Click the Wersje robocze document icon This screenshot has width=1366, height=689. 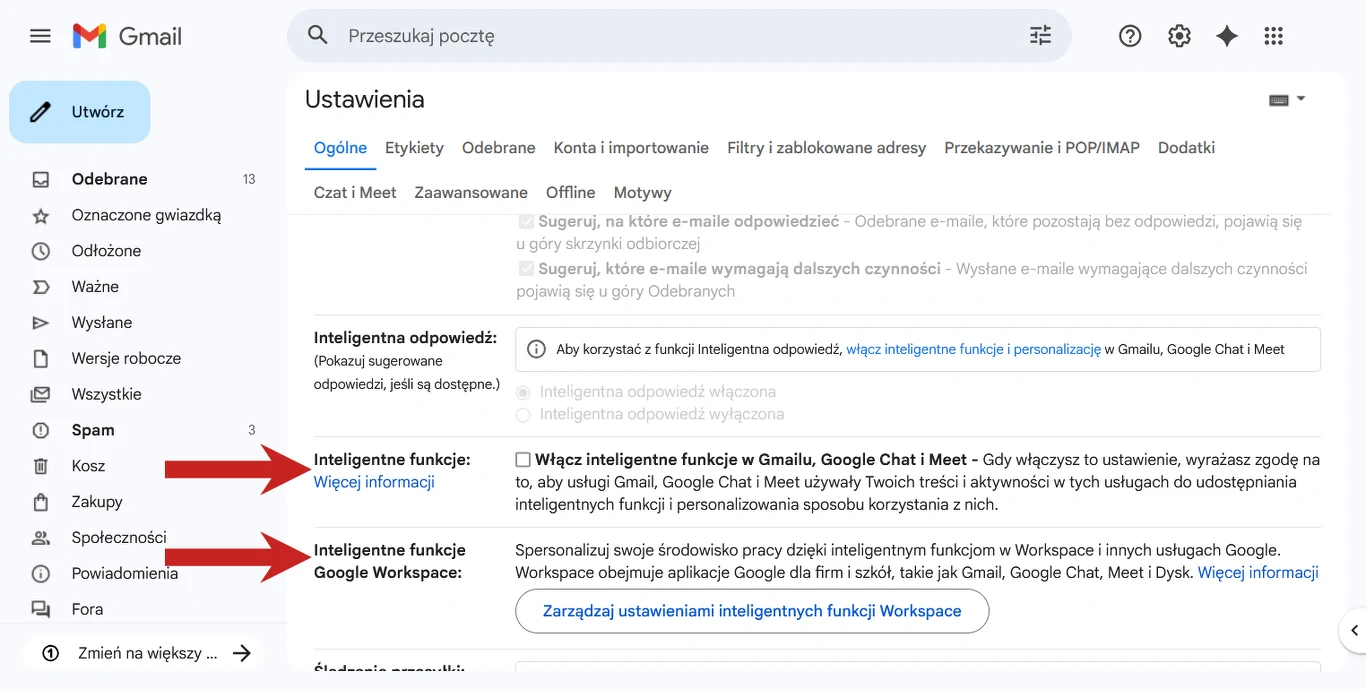[x=41, y=359]
